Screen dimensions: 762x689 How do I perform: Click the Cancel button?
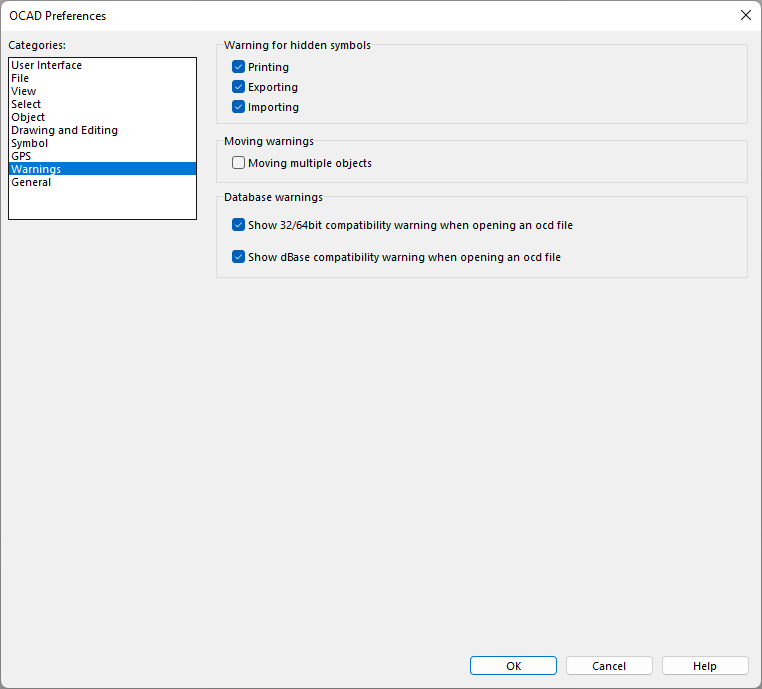pos(609,666)
